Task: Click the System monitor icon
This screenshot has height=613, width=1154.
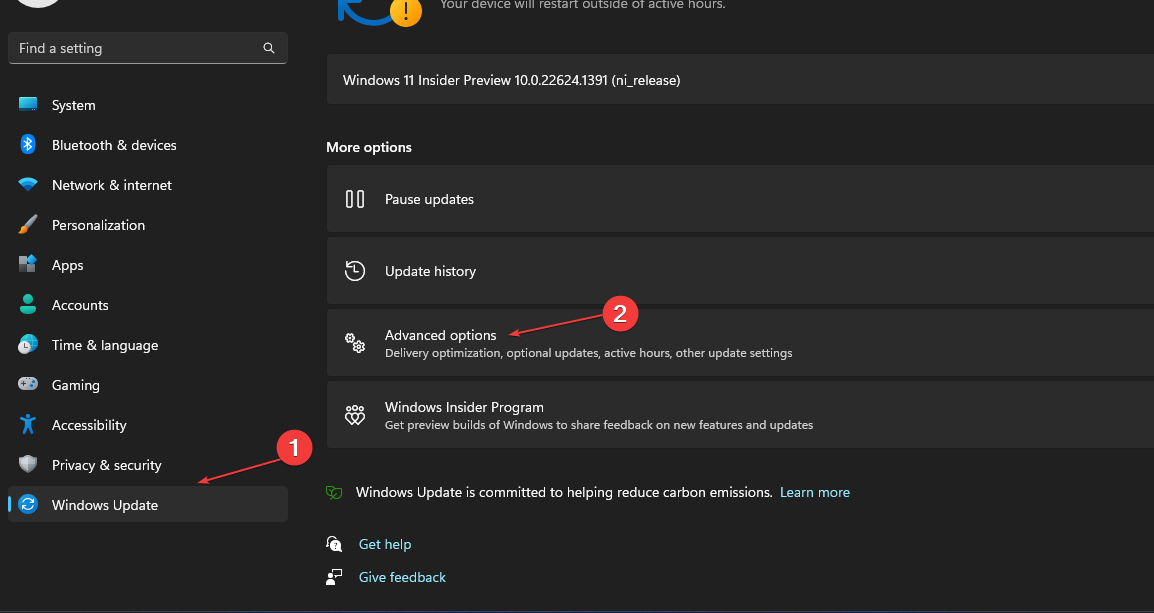Action: [x=28, y=105]
